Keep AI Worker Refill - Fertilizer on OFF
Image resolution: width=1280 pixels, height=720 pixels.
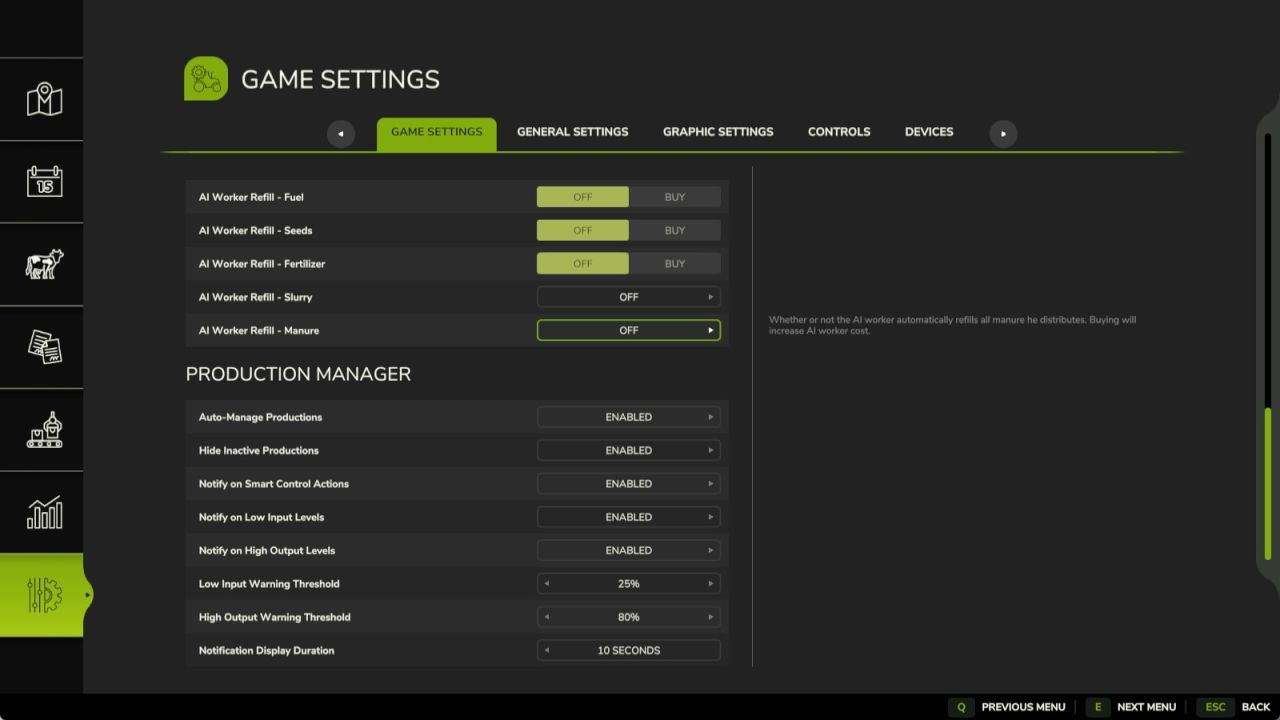pyautogui.click(x=583, y=263)
